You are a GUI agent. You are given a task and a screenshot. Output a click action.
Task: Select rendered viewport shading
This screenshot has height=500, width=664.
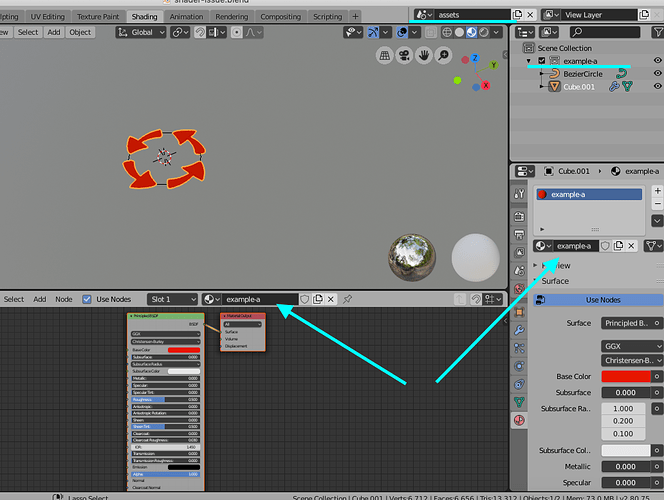click(x=484, y=33)
